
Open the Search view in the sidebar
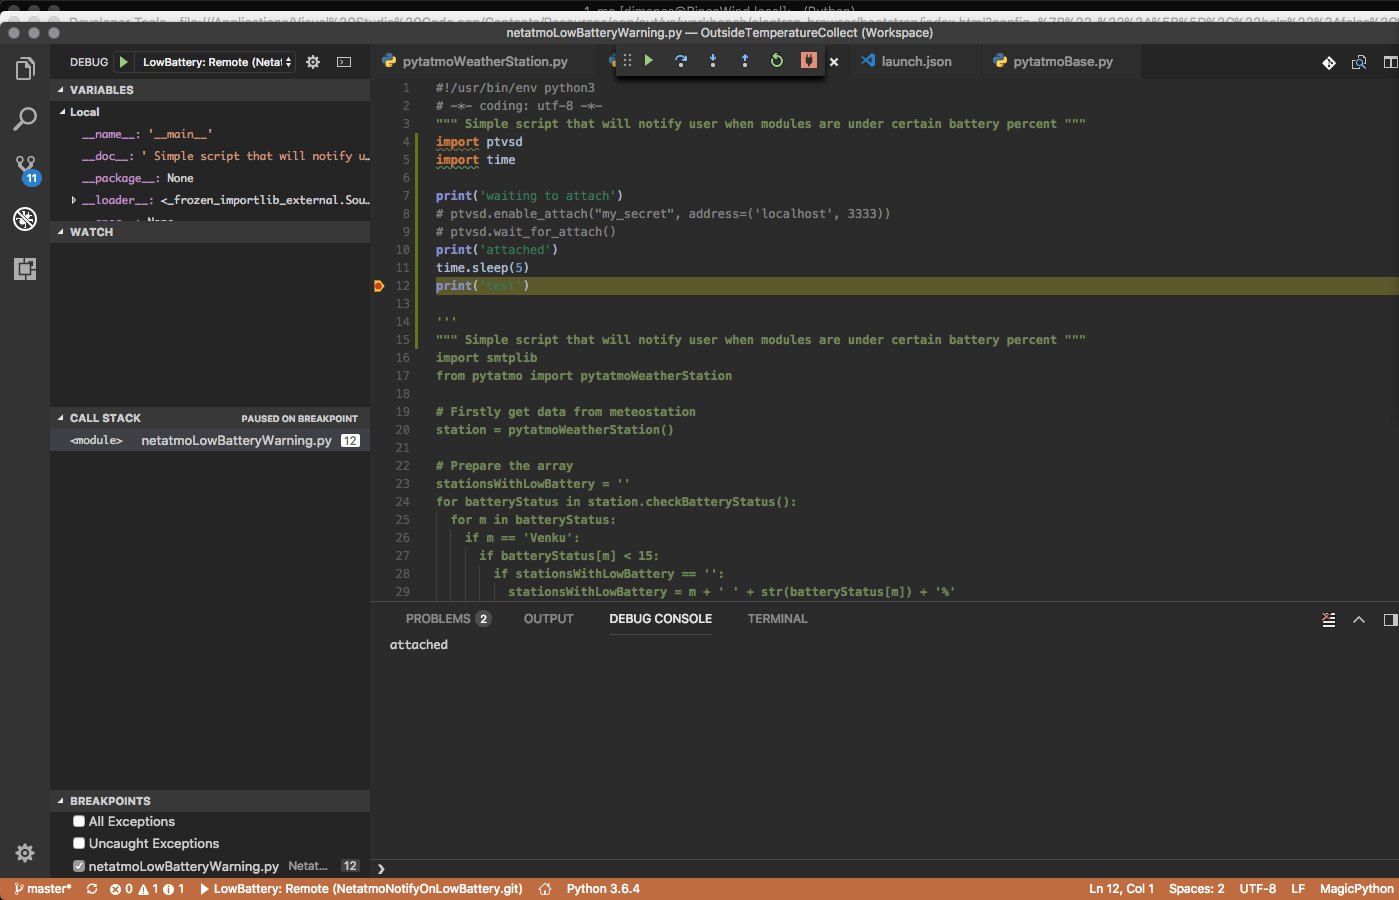tap(25, 119)
